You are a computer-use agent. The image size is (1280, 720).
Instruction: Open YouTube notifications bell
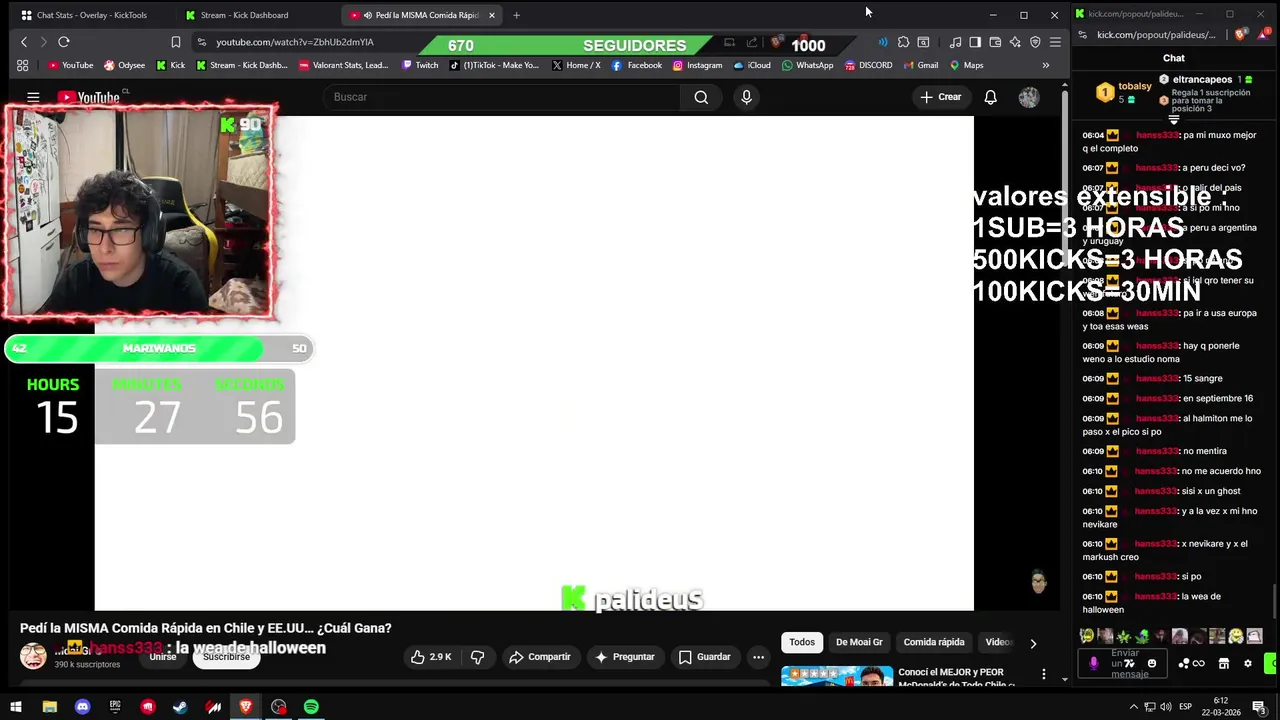coord(990,97)
